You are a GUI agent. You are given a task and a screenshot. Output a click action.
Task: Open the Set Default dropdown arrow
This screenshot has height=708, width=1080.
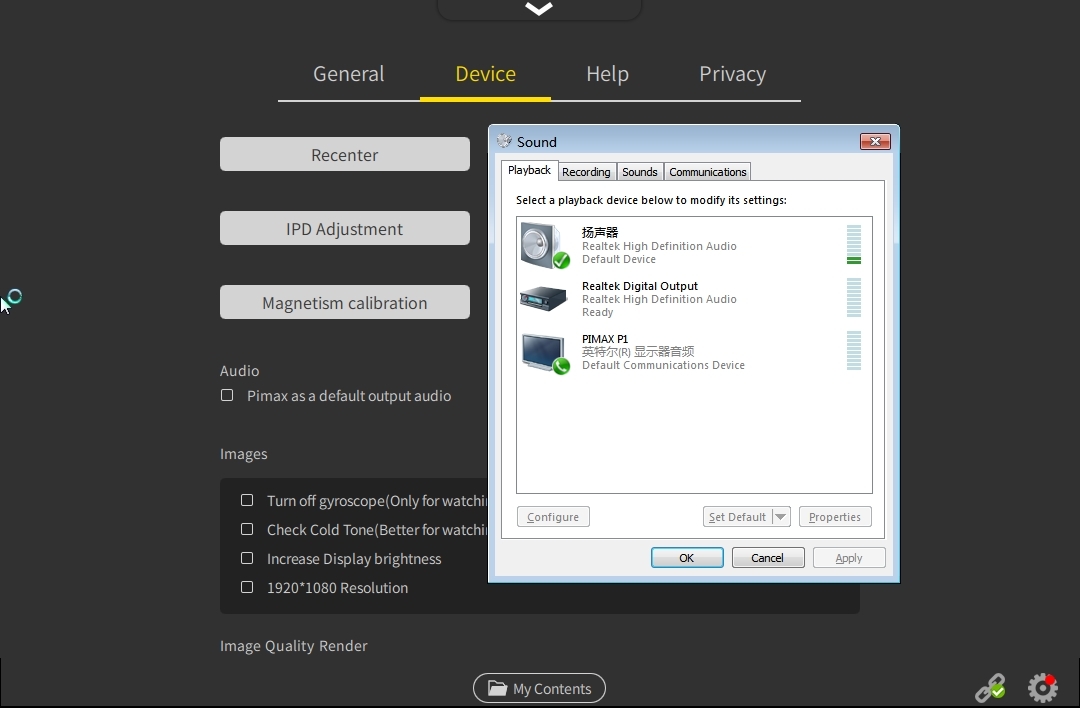(x=781, y=517)
